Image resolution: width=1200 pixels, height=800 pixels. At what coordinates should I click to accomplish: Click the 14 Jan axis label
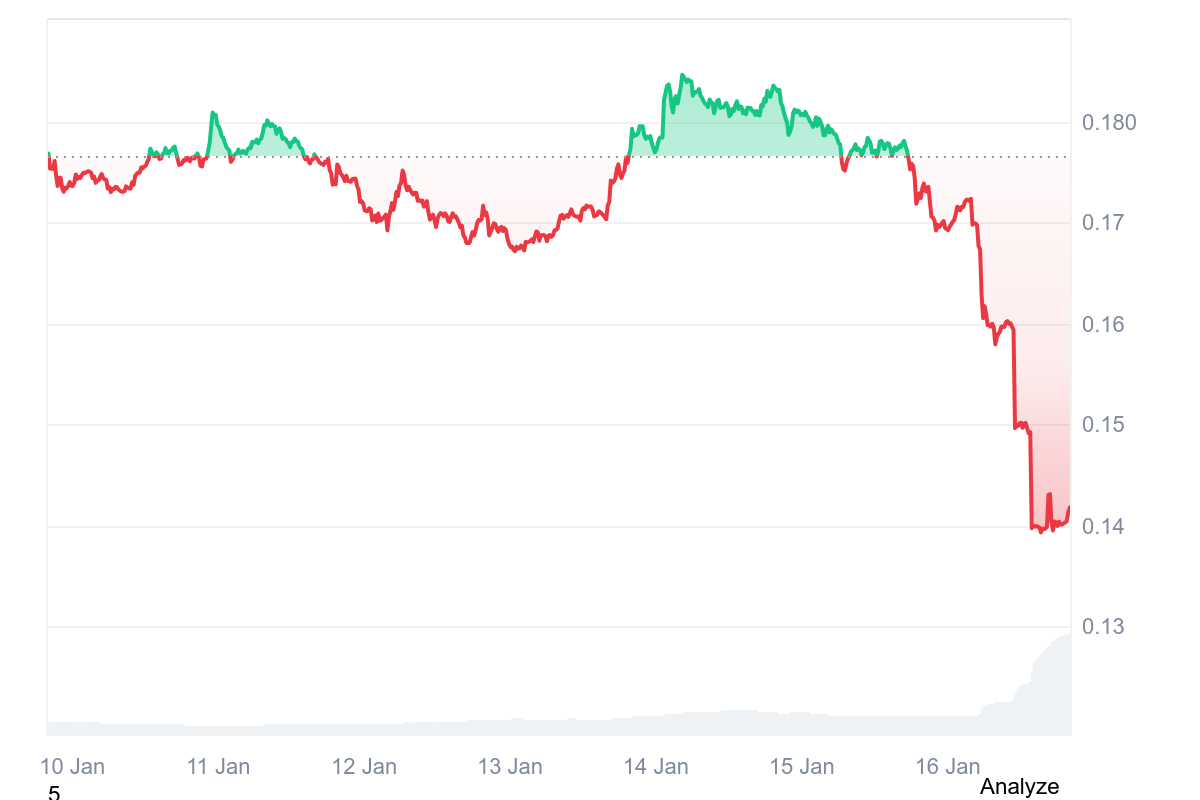[x=656, y=767]
